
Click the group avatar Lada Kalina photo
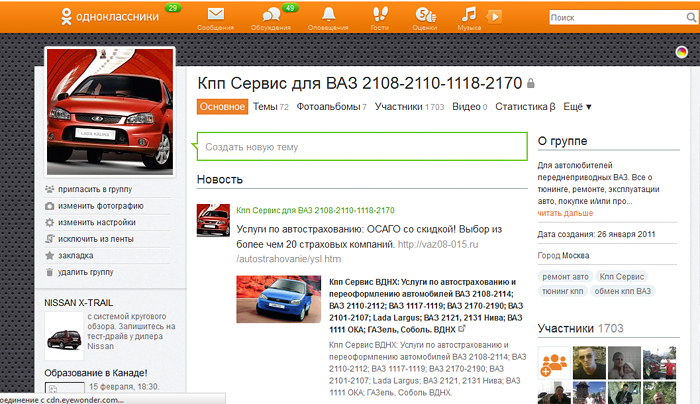point(110,112)
